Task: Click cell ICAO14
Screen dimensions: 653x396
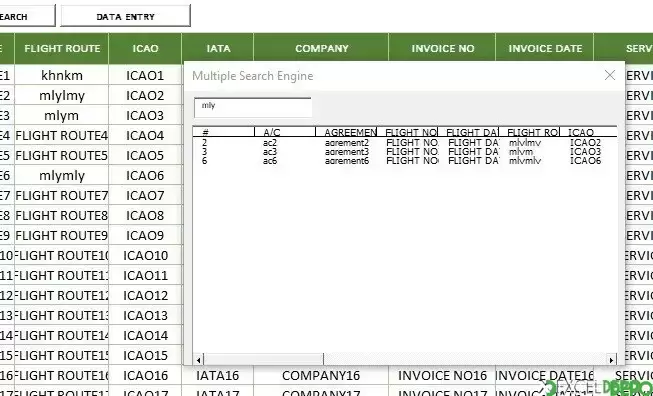Action: click(145, 335)
